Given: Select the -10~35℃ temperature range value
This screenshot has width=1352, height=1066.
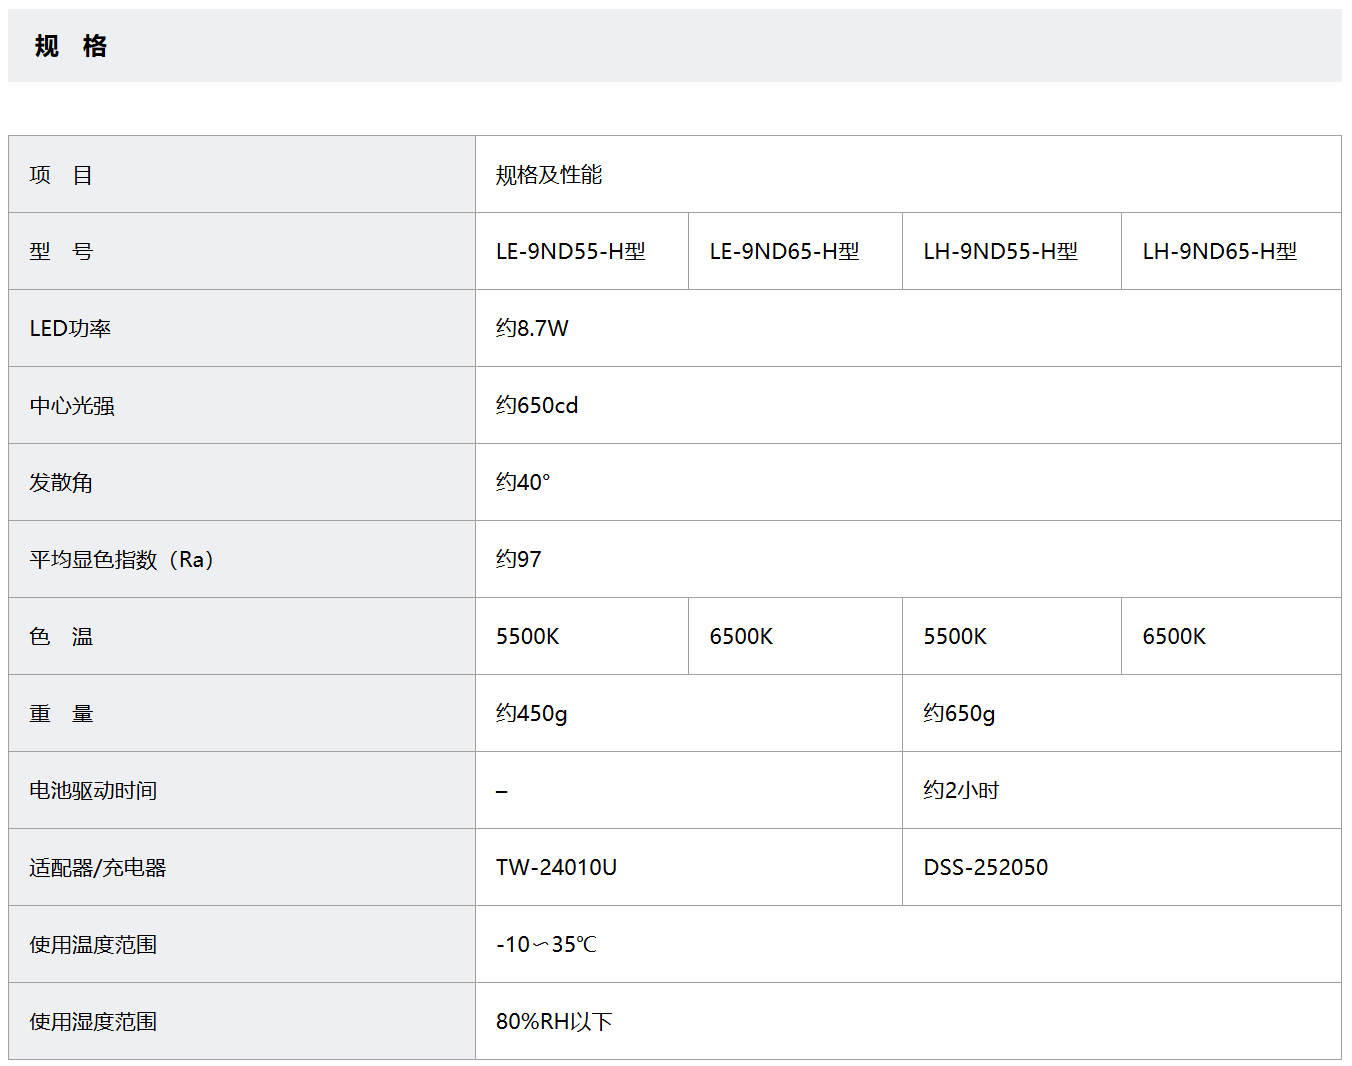Looking at the screenshot, I should [x=546, y=945].
